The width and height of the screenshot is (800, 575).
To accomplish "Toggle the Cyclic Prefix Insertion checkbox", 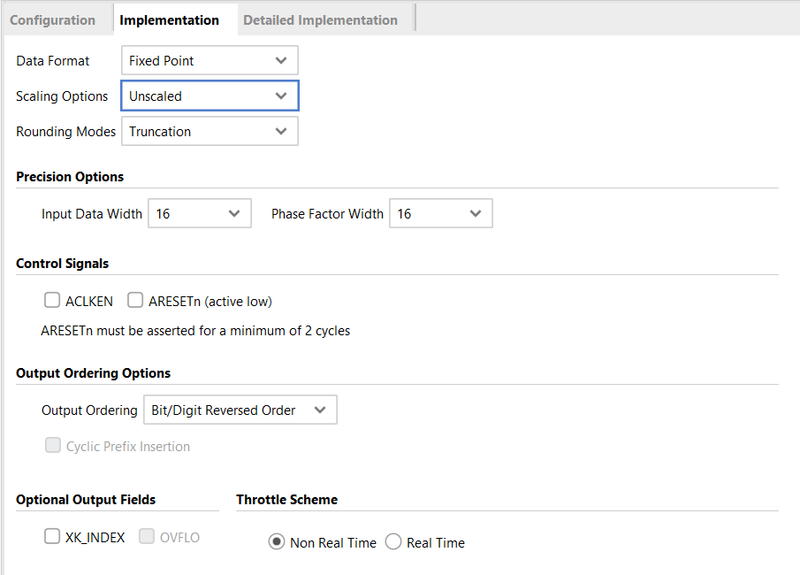I will coord(53,446).
